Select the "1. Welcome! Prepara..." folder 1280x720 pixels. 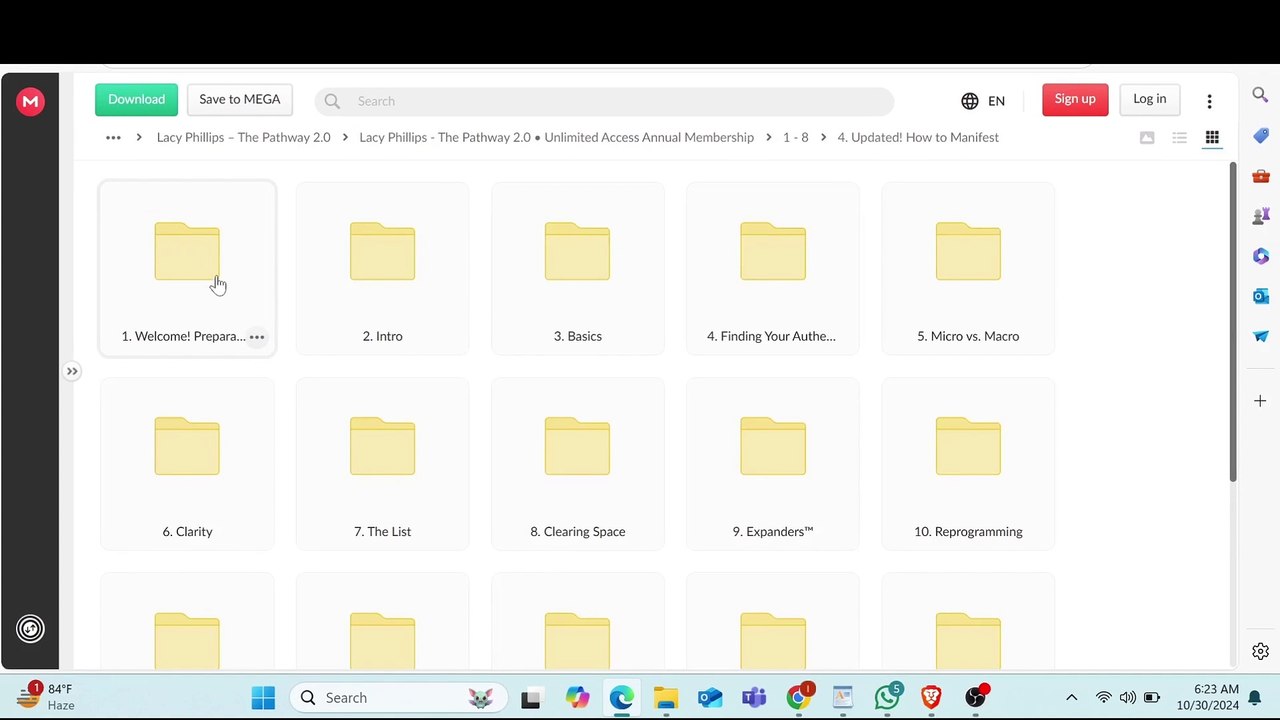(187, 268)
